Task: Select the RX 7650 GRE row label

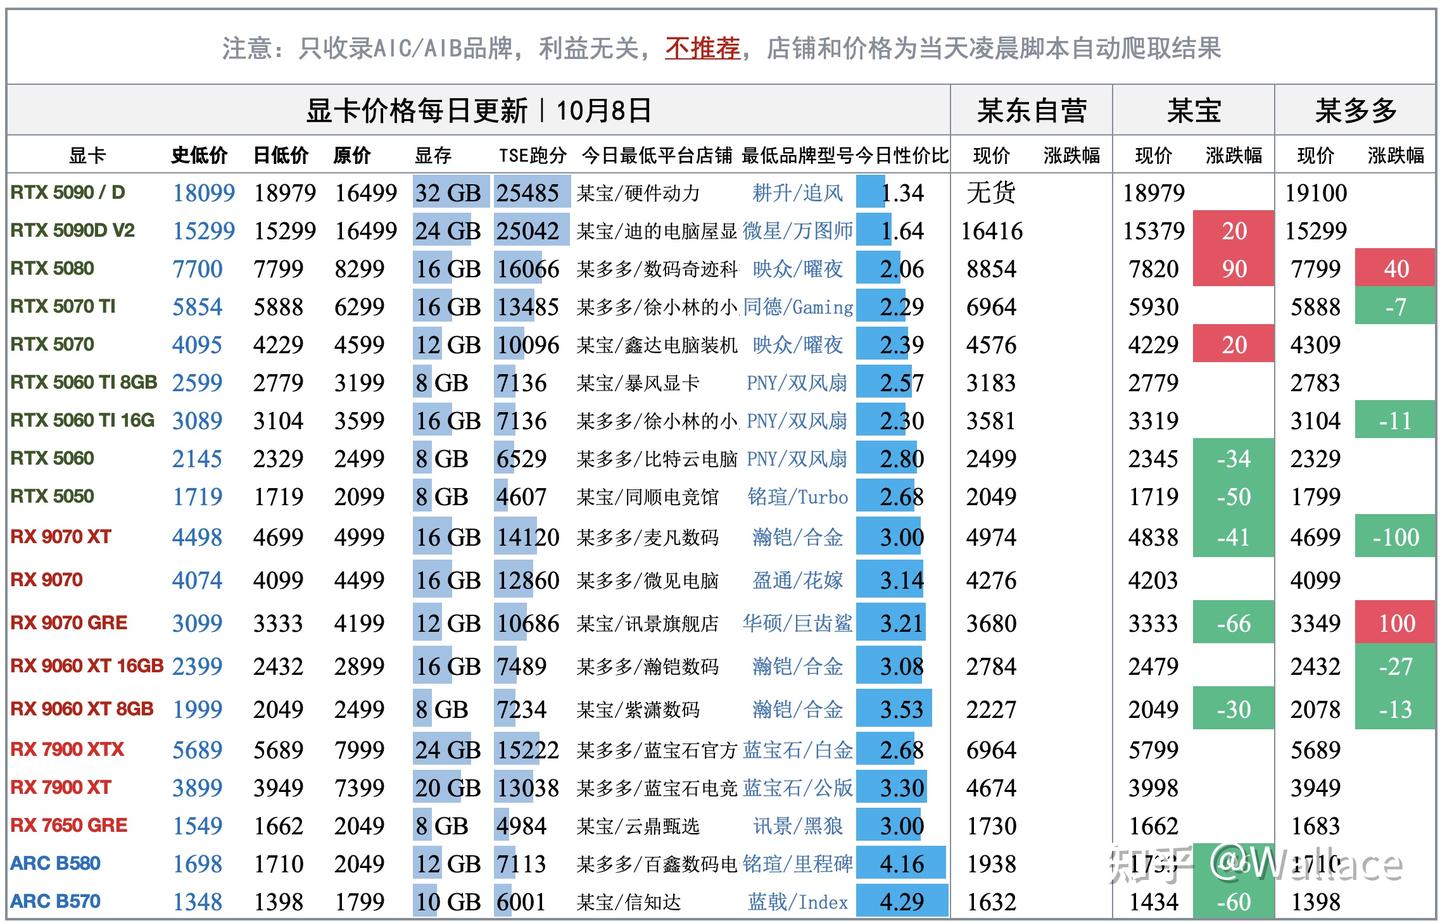Action: click(x=69, y=825)
